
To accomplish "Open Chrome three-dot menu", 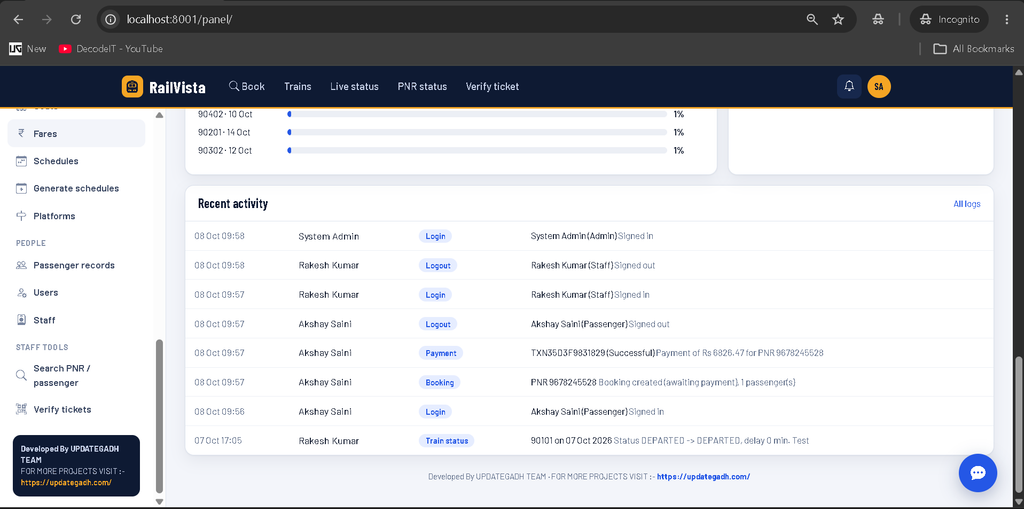I will tap(1006, 20).
